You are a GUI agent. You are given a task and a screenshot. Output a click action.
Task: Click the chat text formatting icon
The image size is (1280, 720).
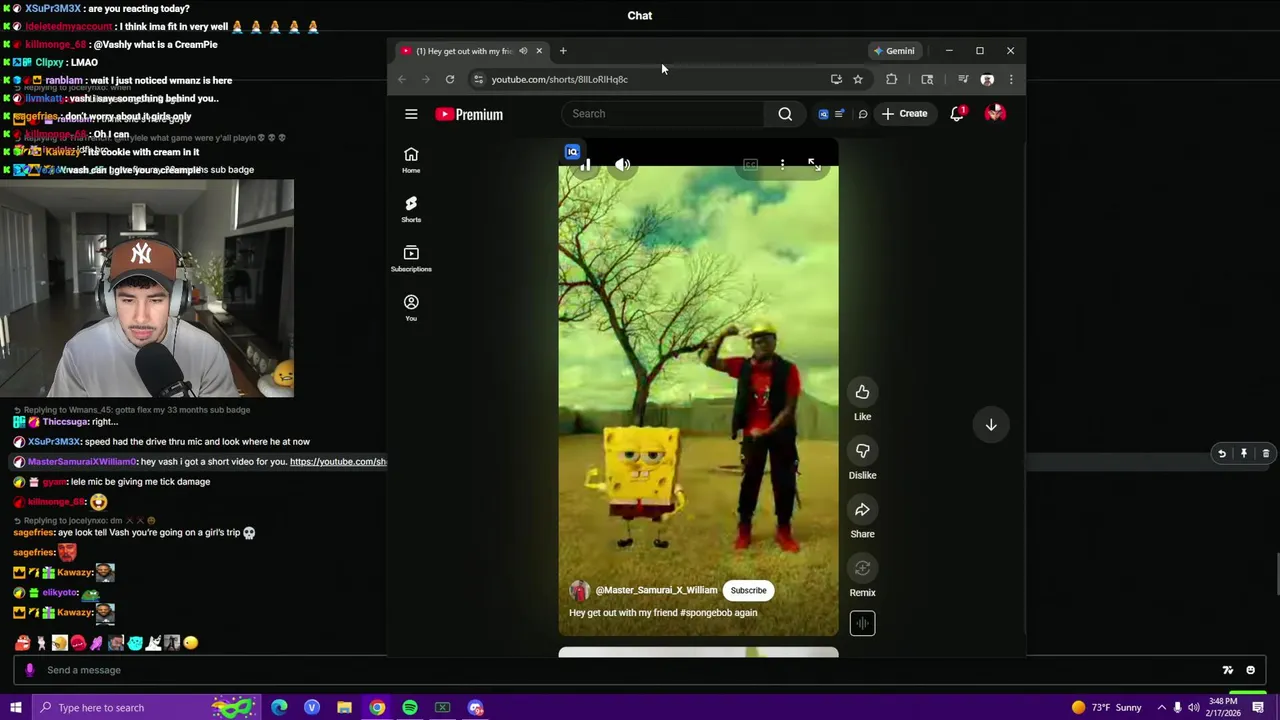[1228, 670]
